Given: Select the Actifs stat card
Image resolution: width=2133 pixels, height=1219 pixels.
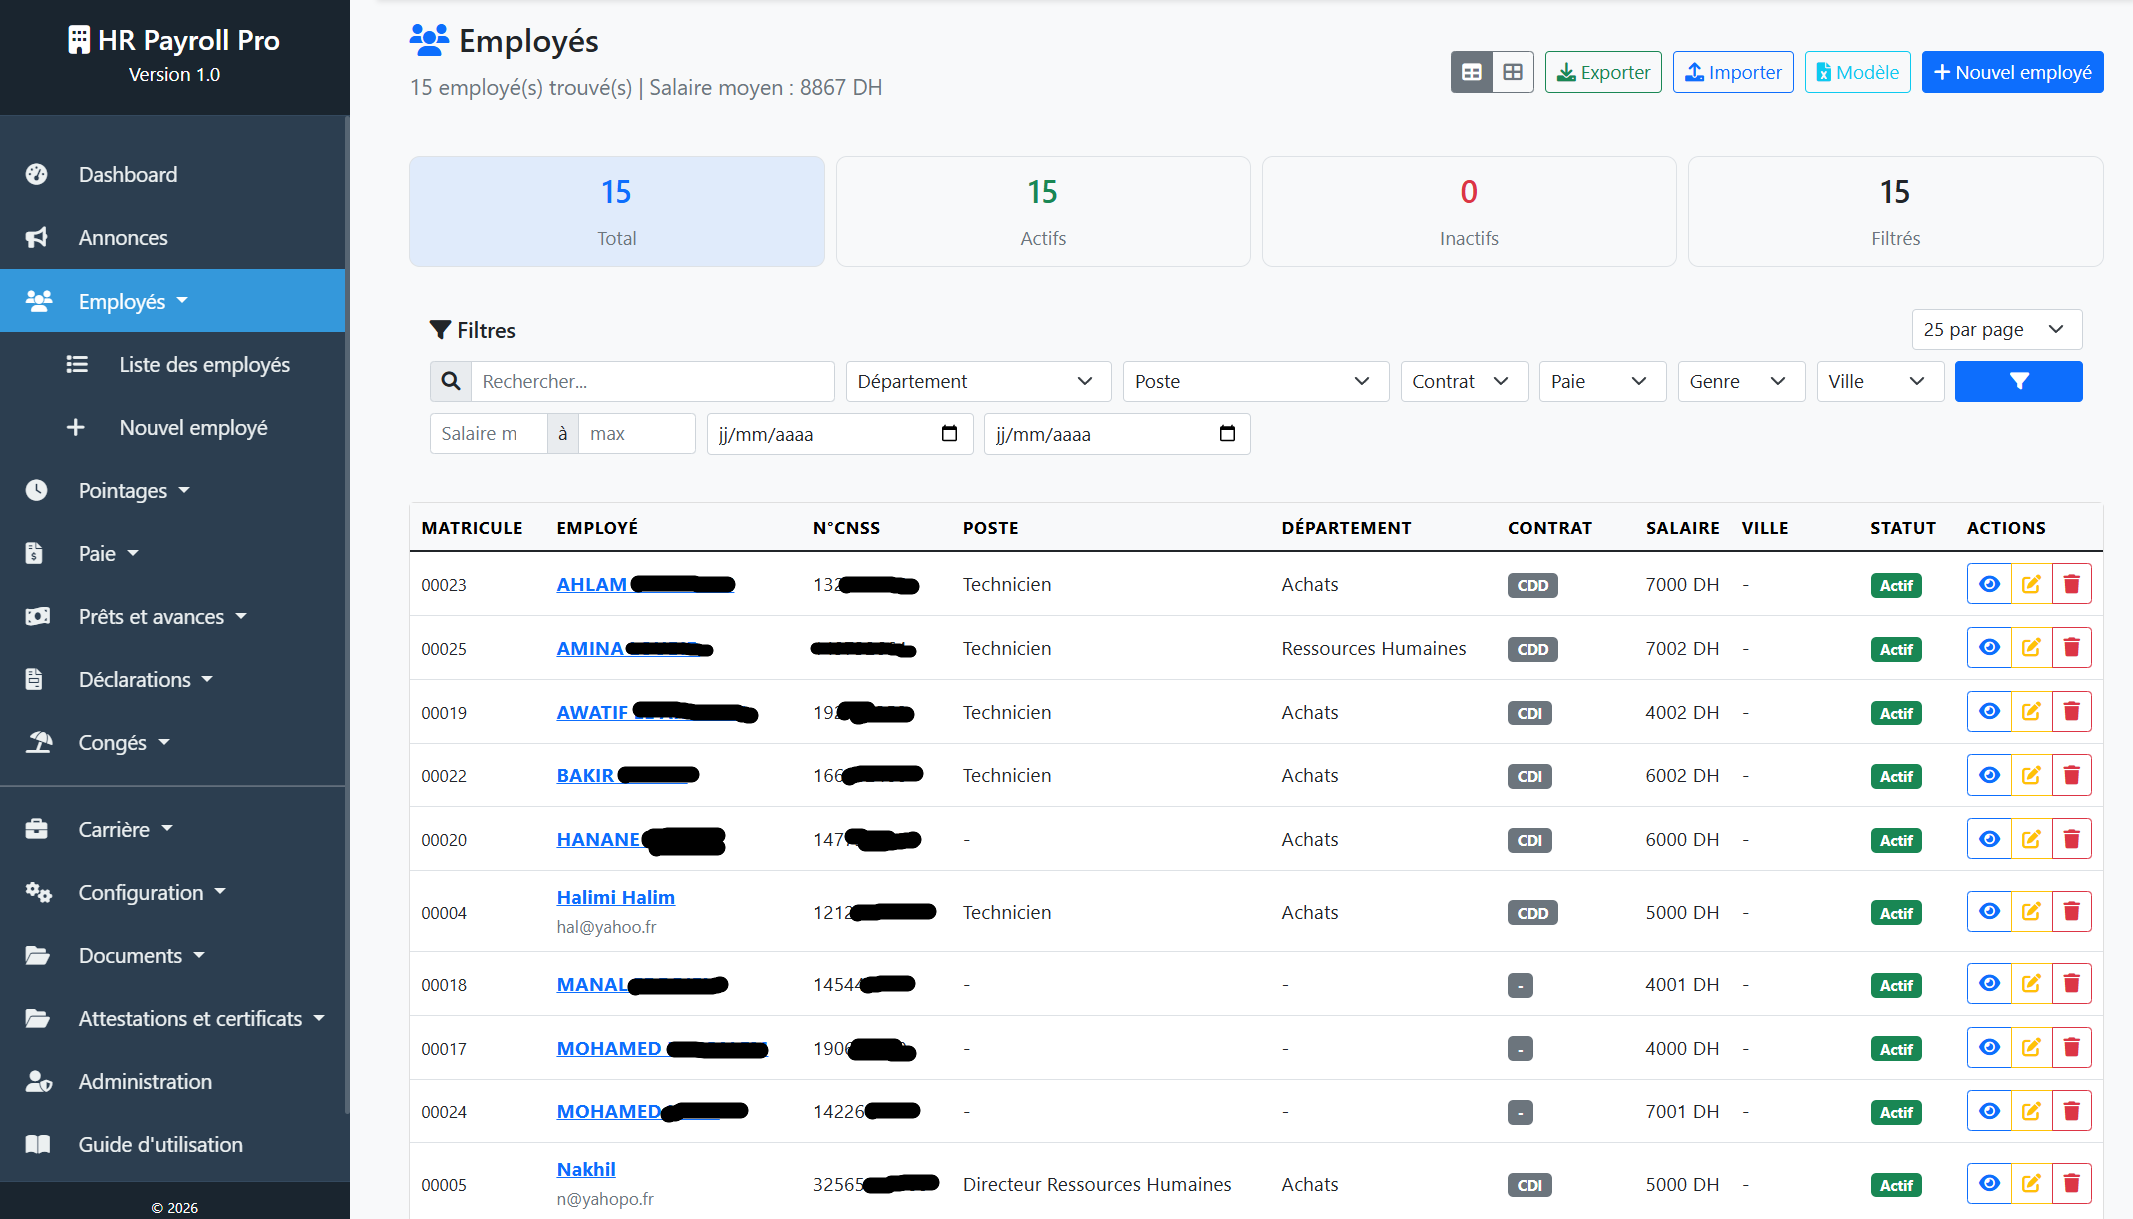Looking at the screenshot, I should pyautogui.click(x=1043, y=211).
